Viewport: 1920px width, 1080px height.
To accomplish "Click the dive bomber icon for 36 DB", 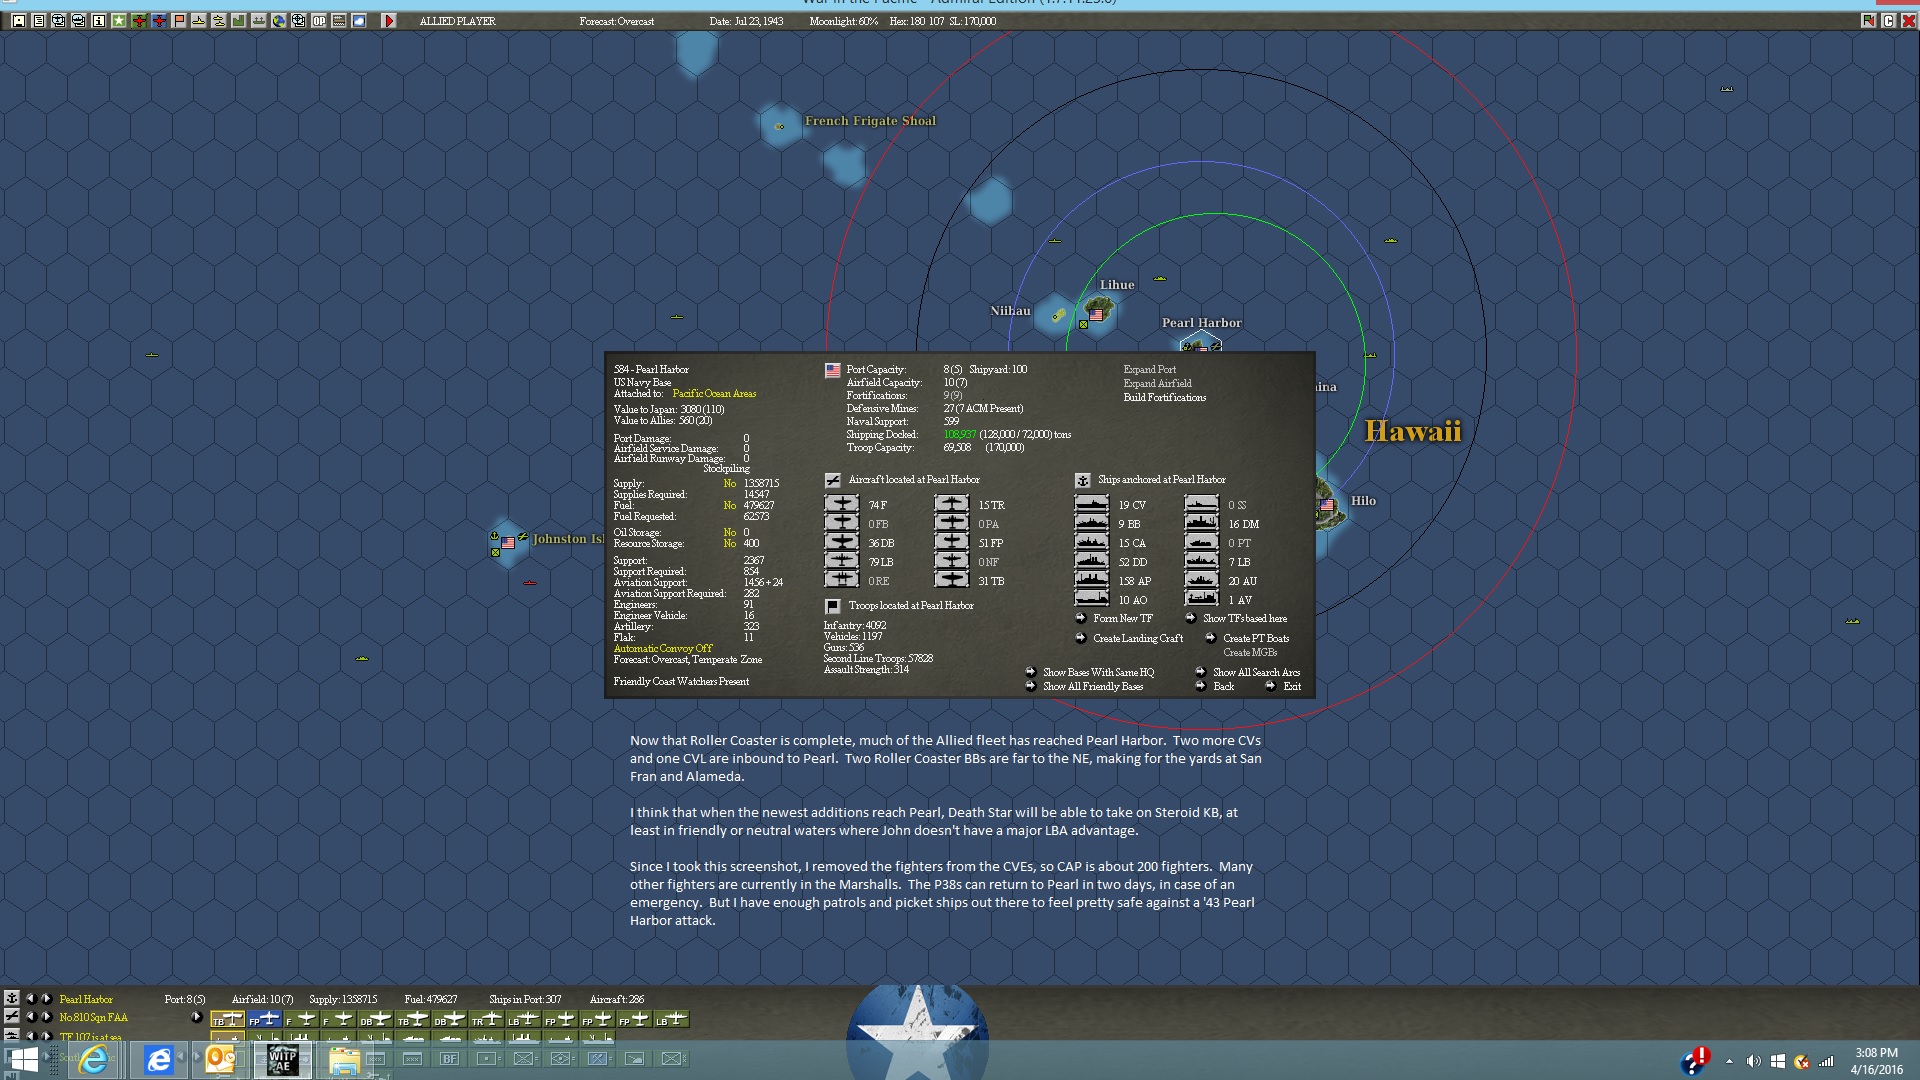I will click(841, 542).
